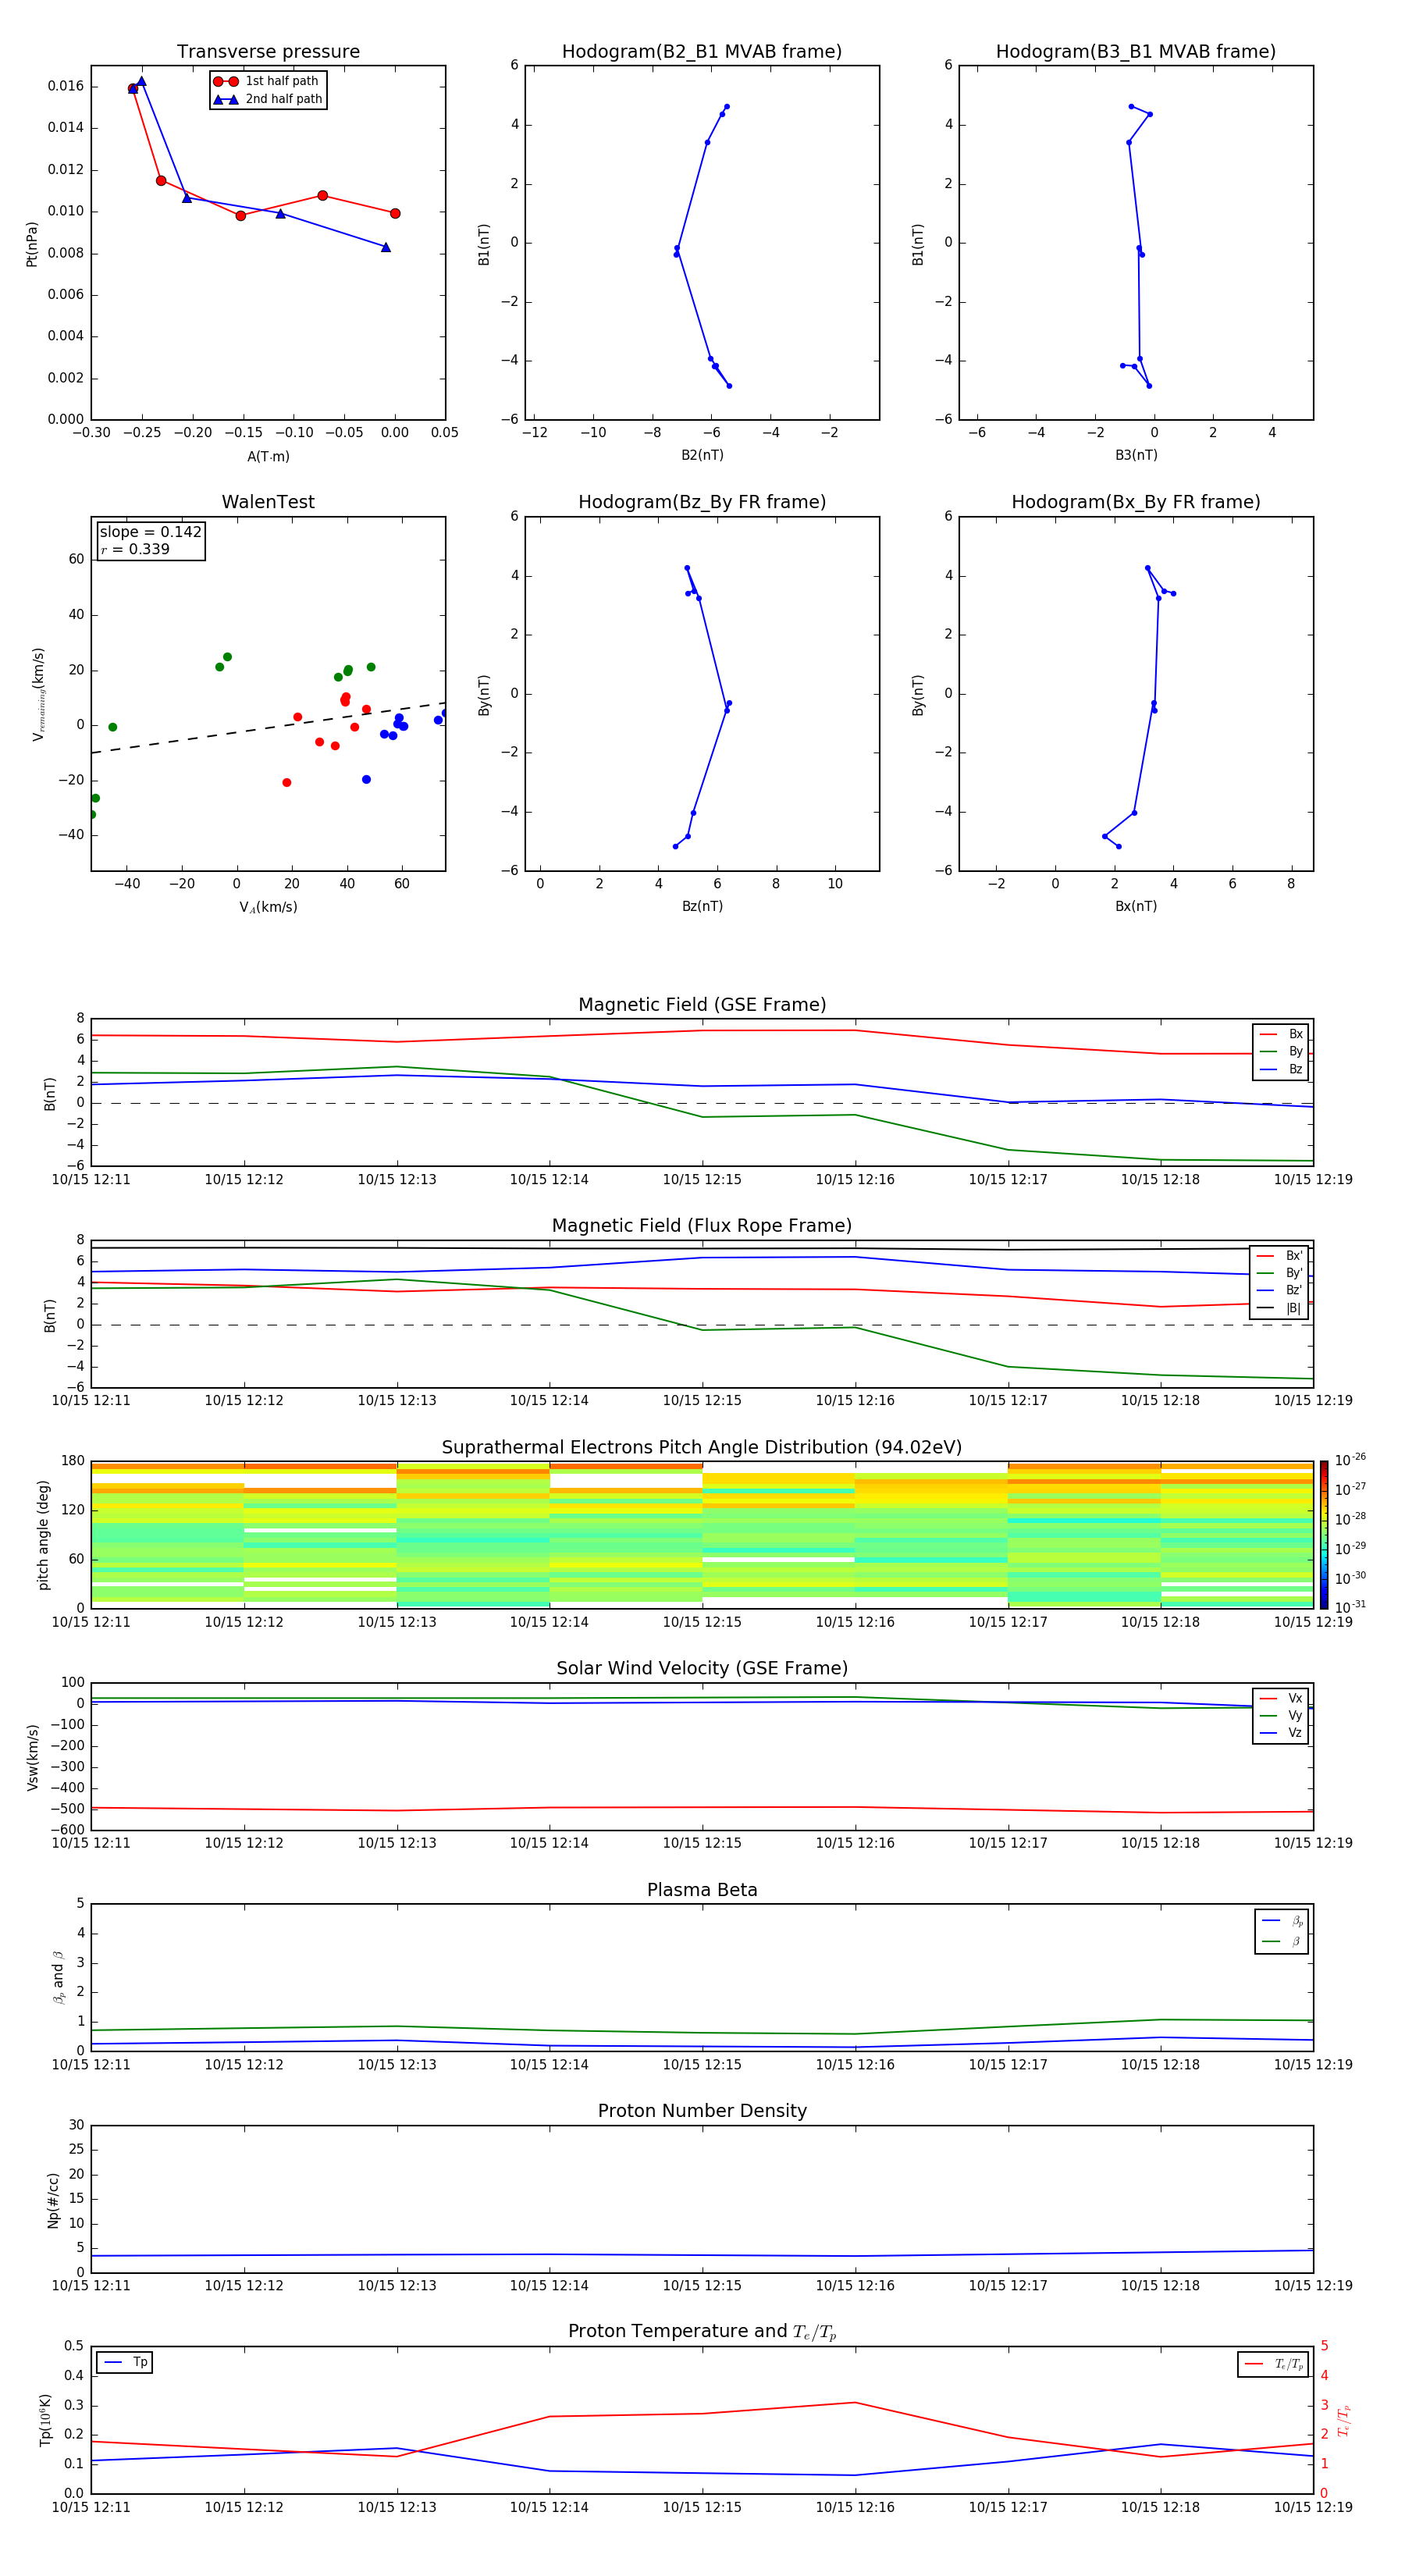
Task: Click the 'WalenTest' plot title
Action: (268, 502)
